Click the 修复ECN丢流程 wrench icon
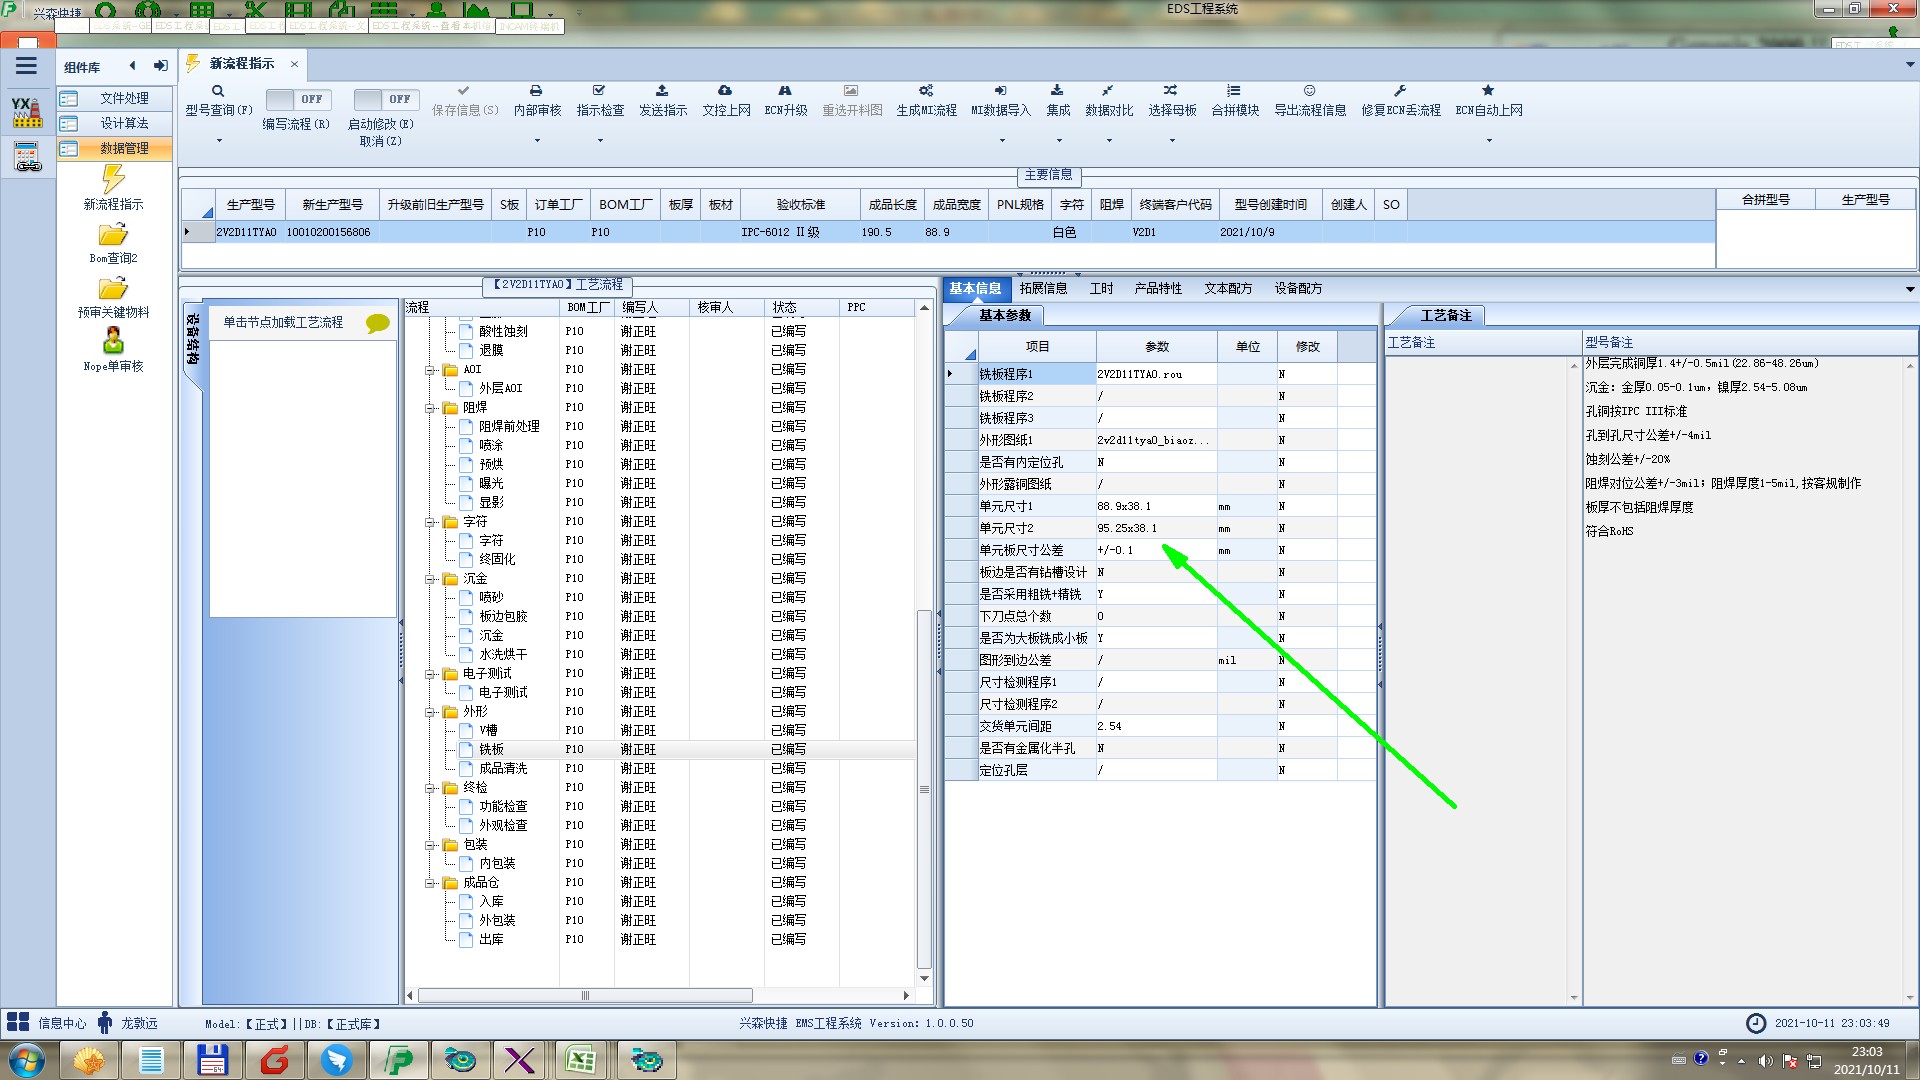Viewport: 1920px width, 1080px height. (x=1400, y=91)
